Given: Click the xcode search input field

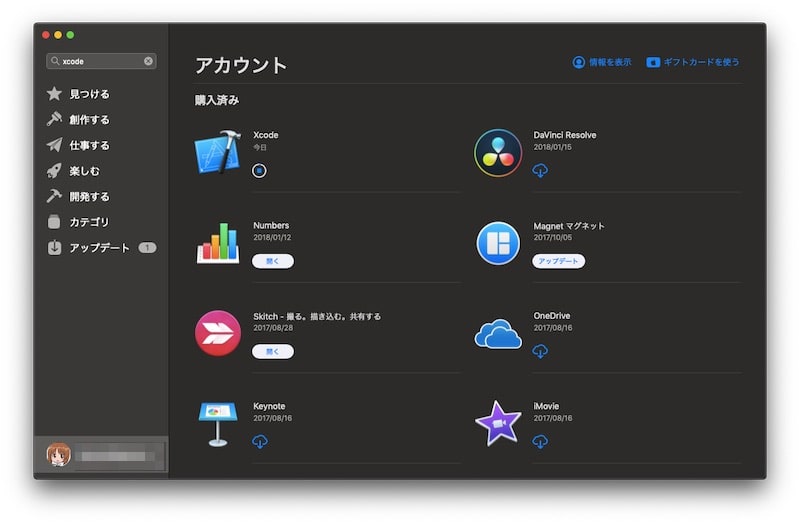Looking at the screenshot, I should click(101, 61).
